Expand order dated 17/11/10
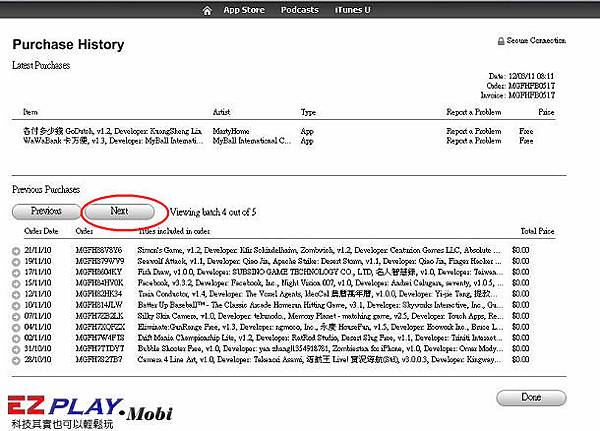 point(16,273)
